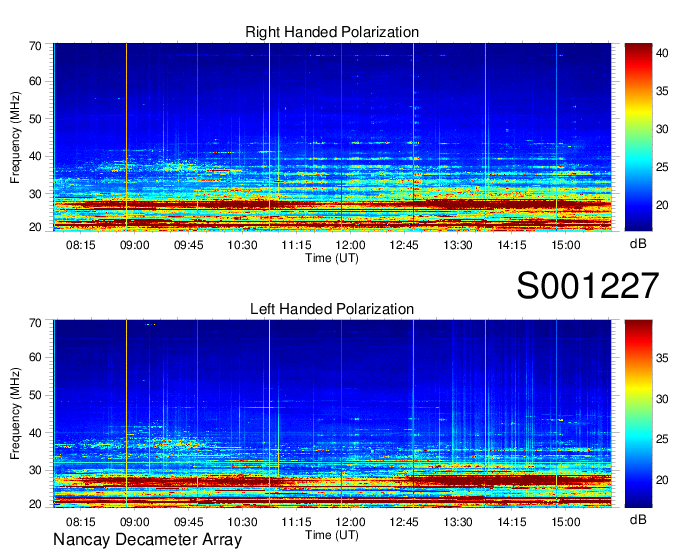The image size is (680, 552).
Task: Click the 14:15 time tick of Right Handed plot
Action: [x=512, y=245]
